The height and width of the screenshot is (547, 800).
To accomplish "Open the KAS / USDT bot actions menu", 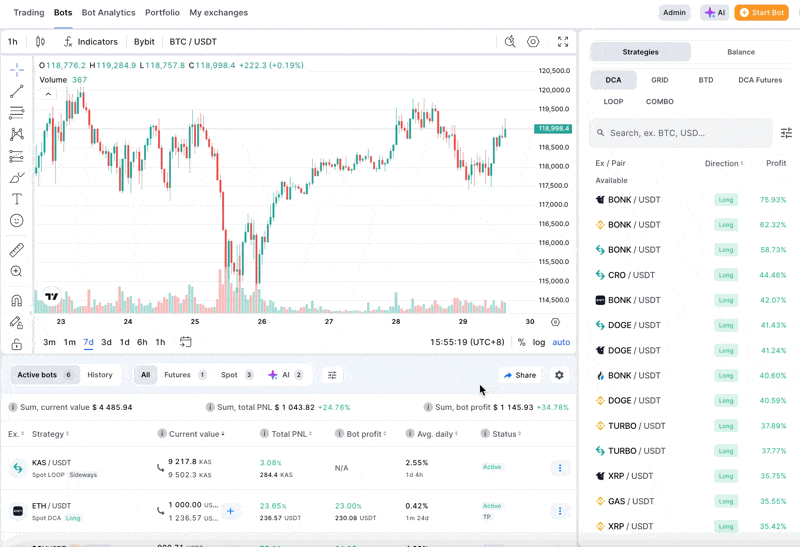I will (559, 468).
